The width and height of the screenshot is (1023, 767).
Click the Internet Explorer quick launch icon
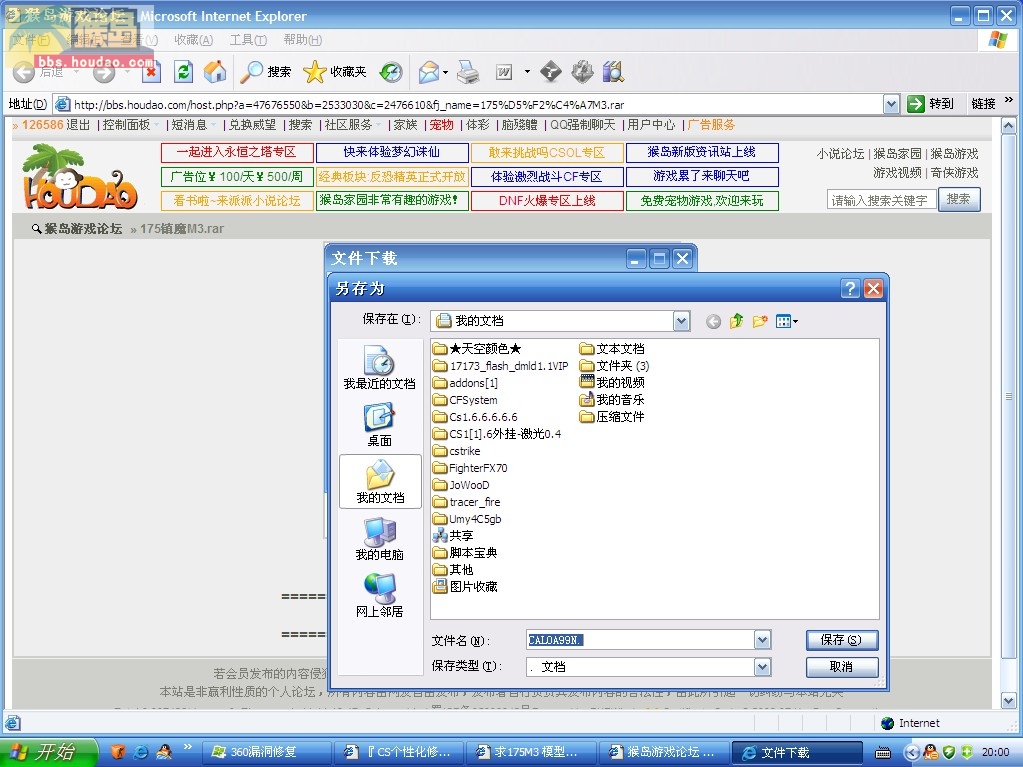coord(140,752)
